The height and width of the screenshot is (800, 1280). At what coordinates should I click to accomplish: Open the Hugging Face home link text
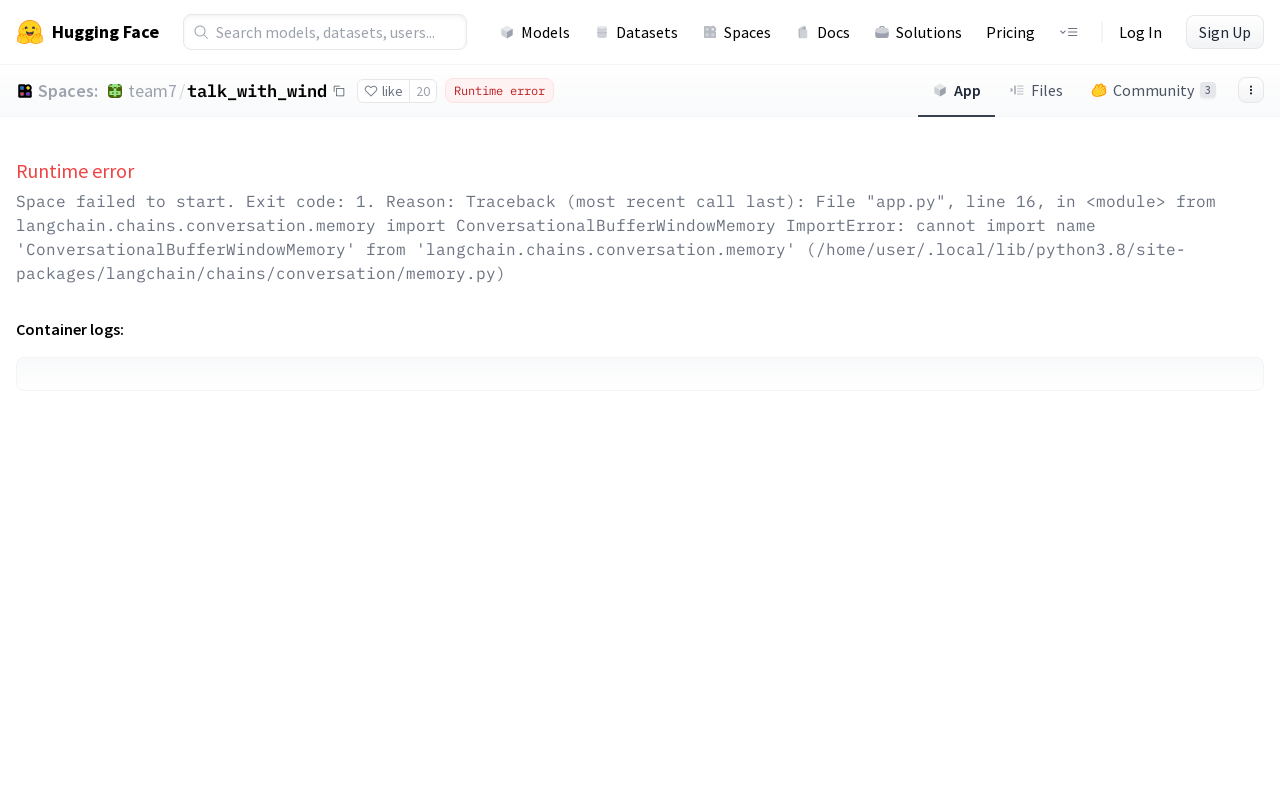[105, 32]
